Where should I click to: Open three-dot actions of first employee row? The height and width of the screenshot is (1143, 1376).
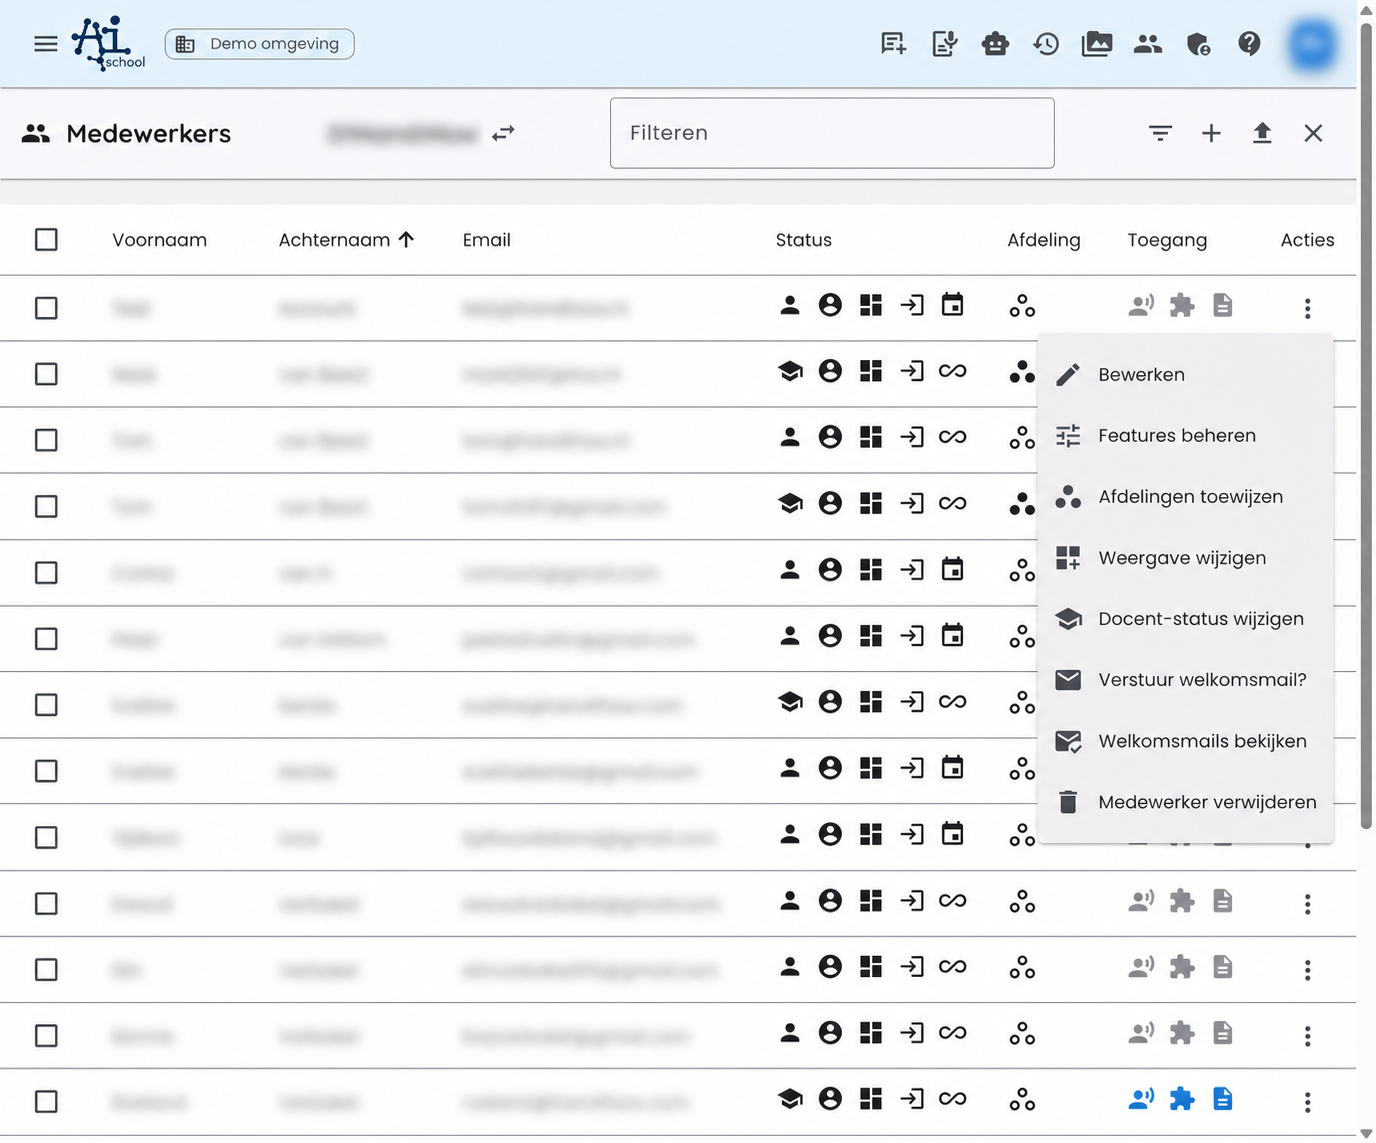[1307, 308]
